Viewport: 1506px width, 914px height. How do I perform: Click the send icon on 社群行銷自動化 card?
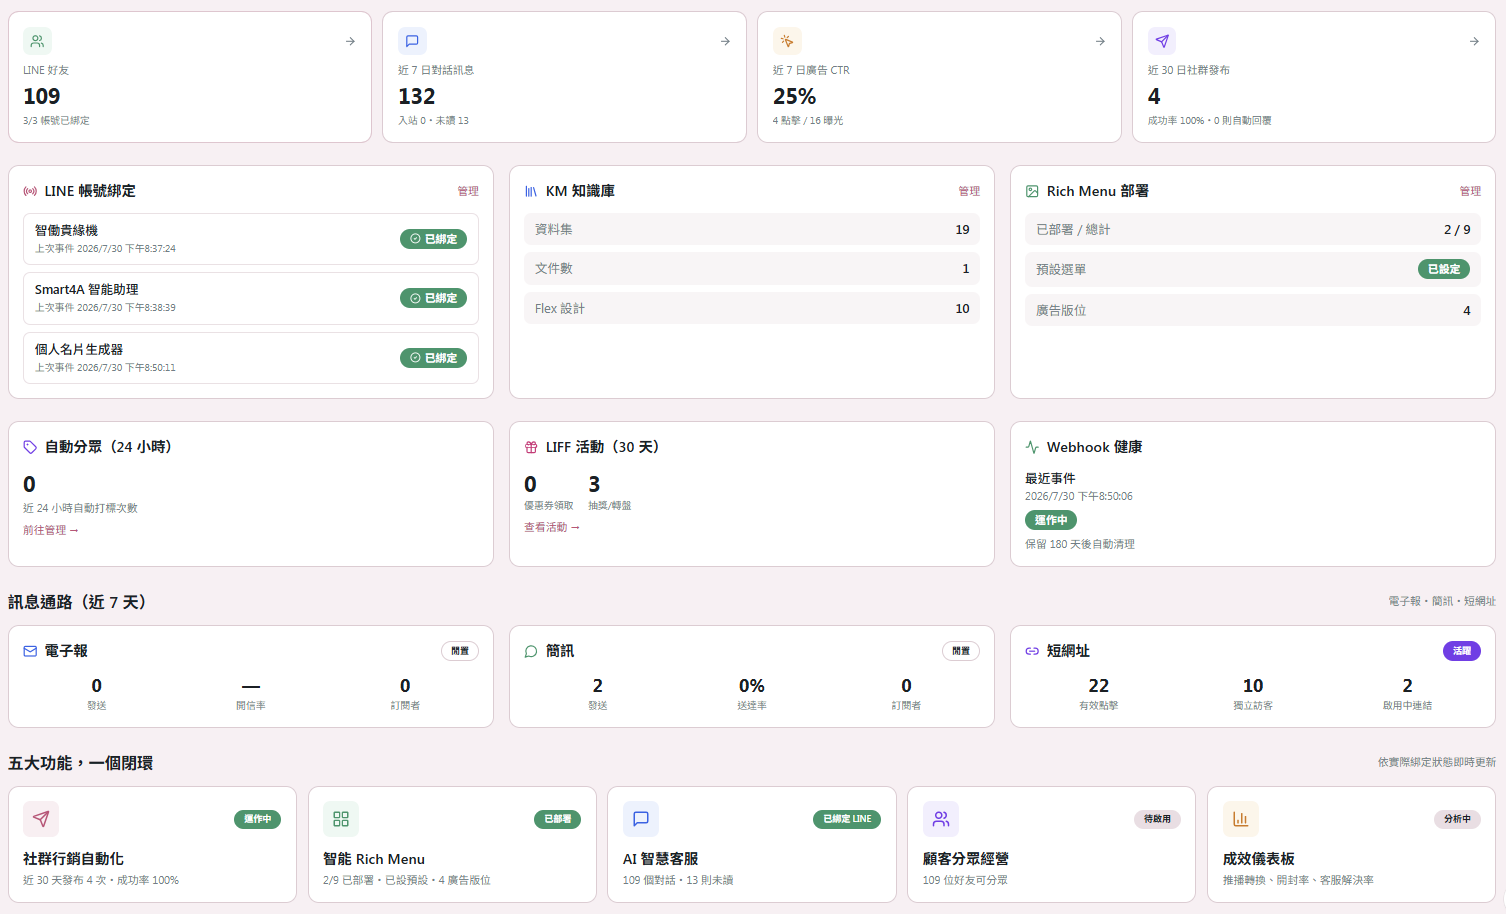pyautogui.click(x=41, y=819)
